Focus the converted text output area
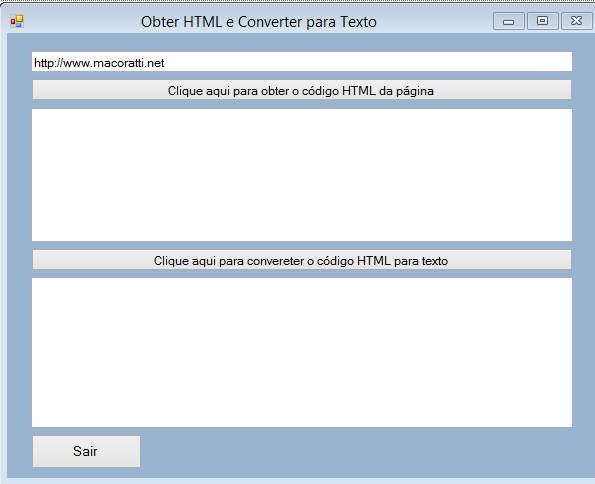Viewport: 595px width, 484px height. 302,352
